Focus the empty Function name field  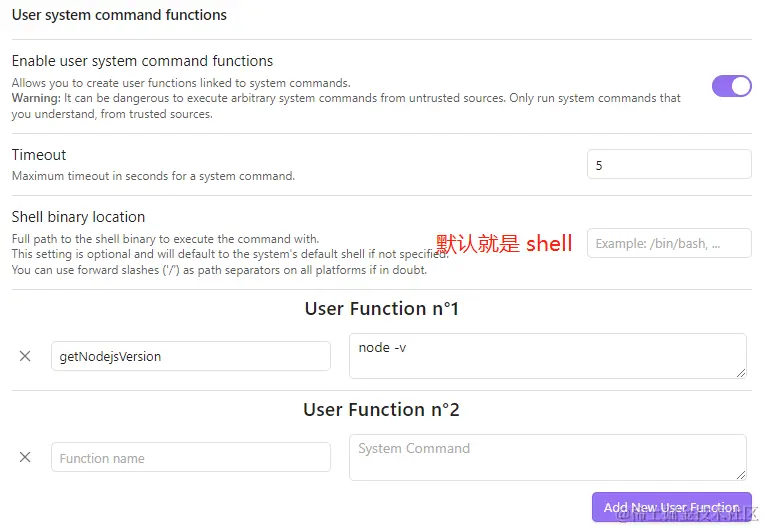coord(190,458)
